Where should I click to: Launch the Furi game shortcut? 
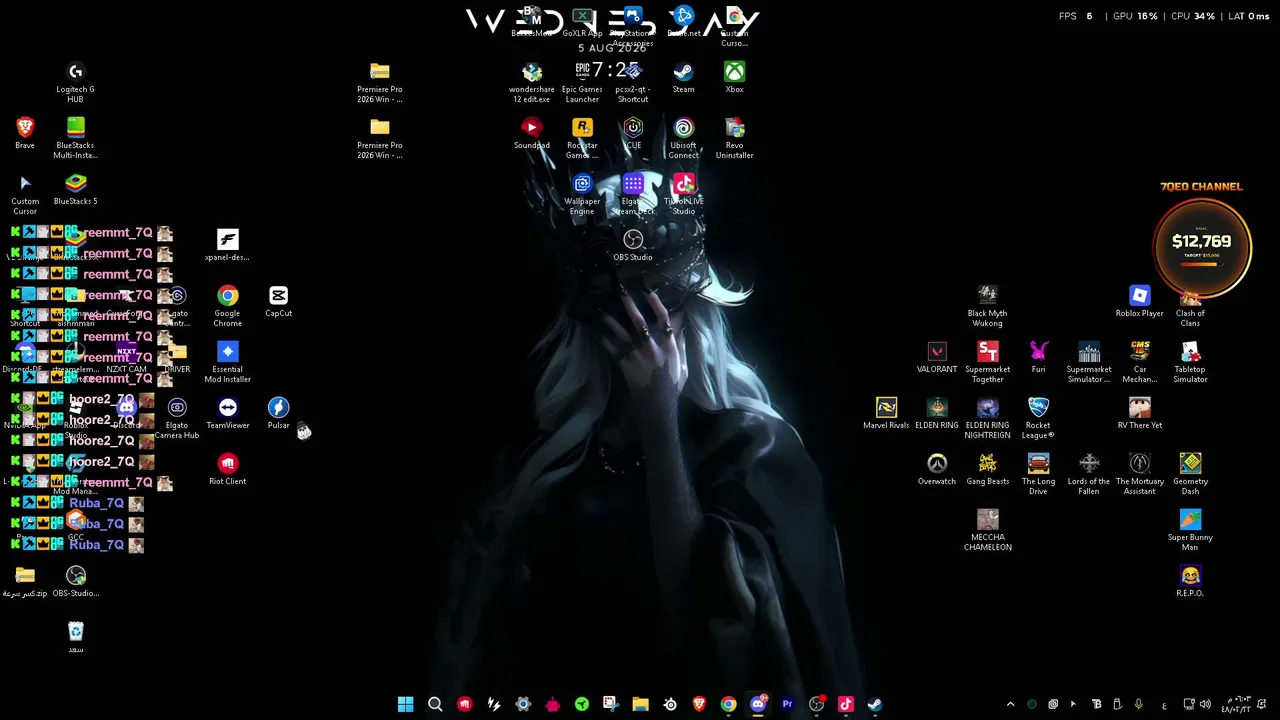[x=1038, y=352]
